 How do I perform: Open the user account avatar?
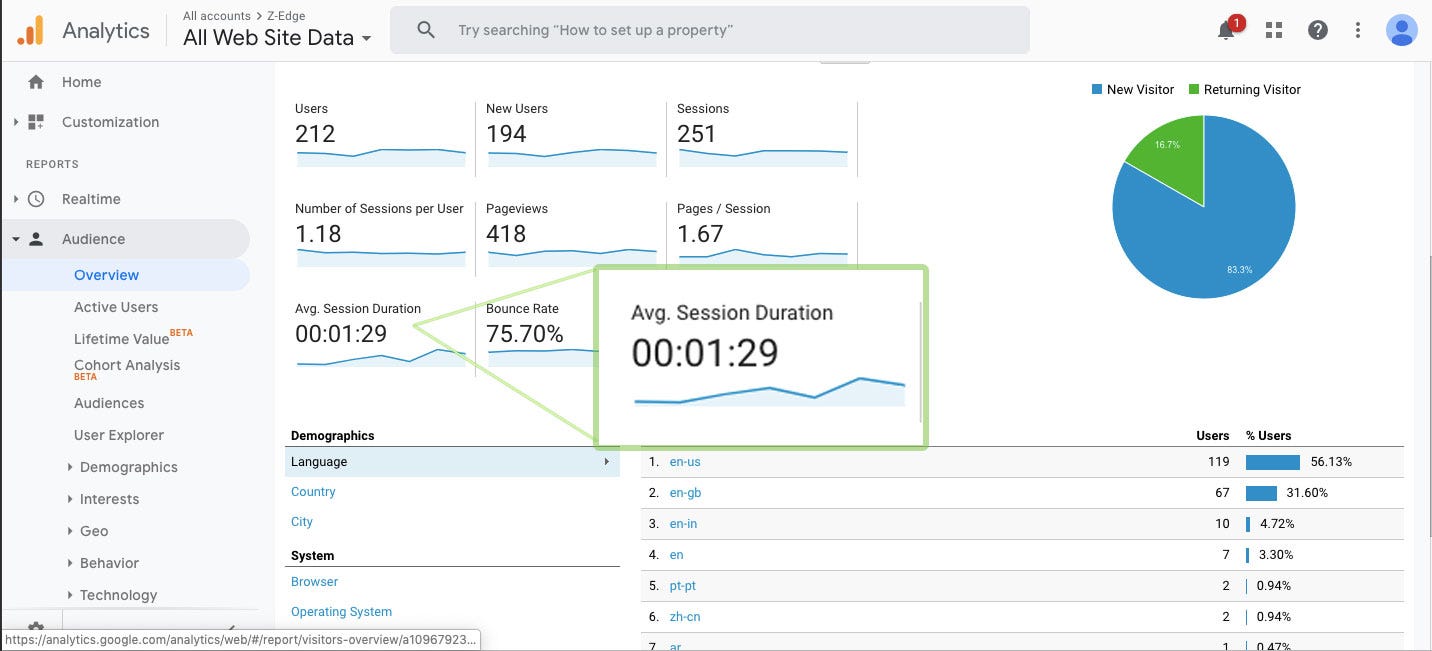[1401, 30]
